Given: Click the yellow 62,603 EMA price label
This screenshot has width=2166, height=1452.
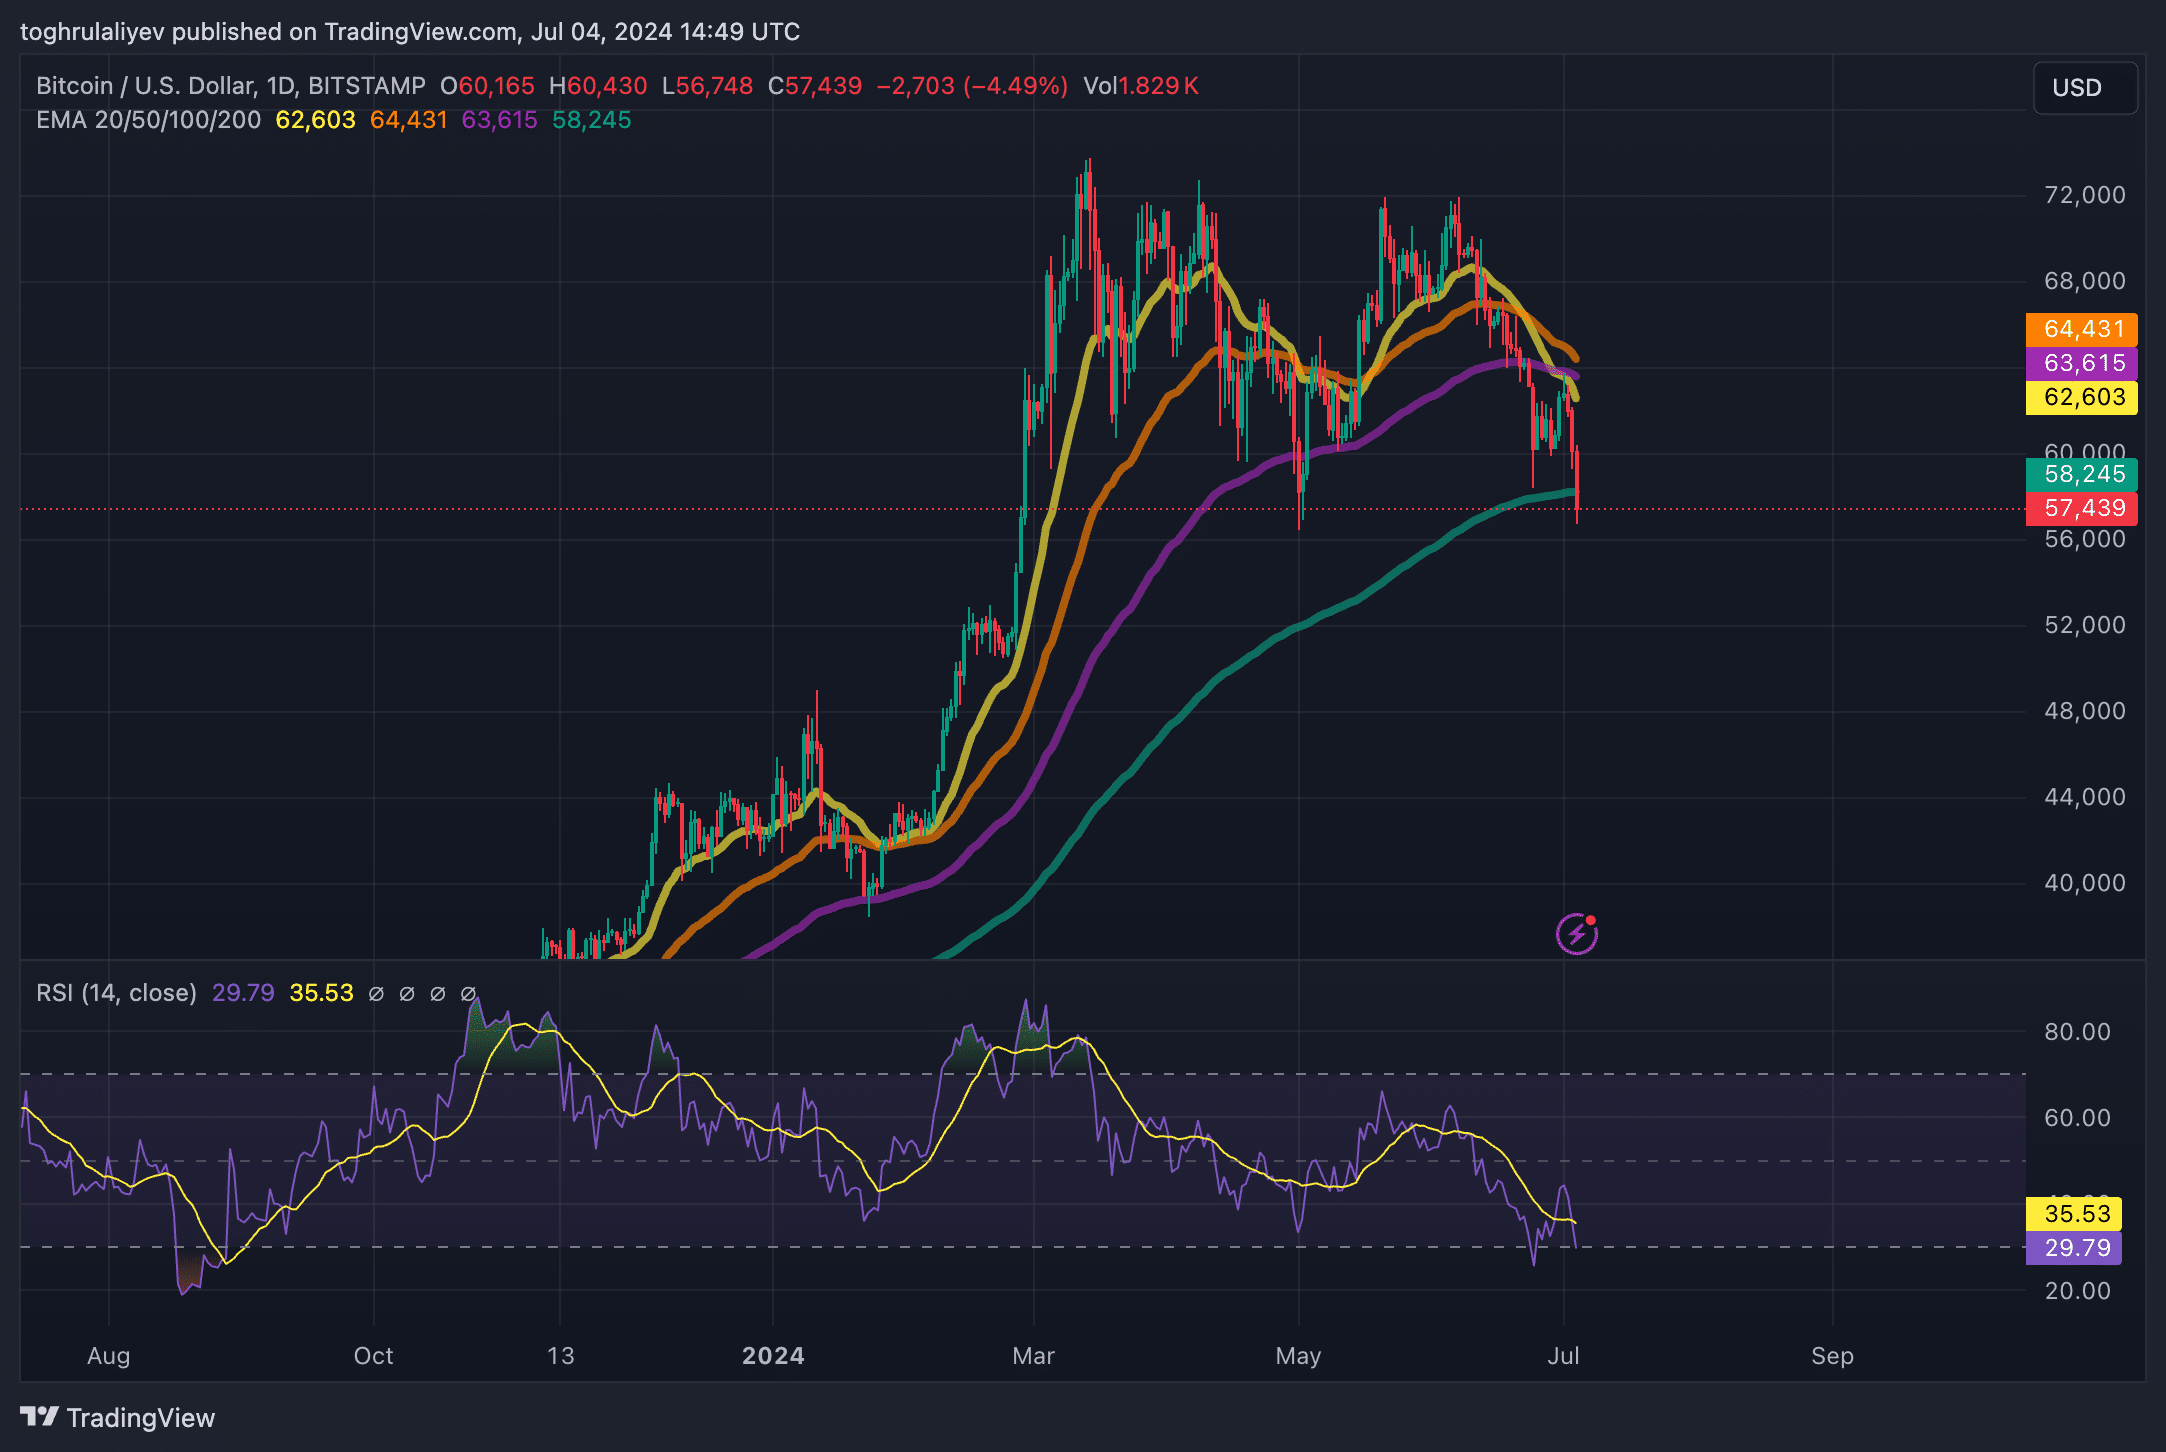Looking at the screenshot, I should click(x=2083, y=397).
